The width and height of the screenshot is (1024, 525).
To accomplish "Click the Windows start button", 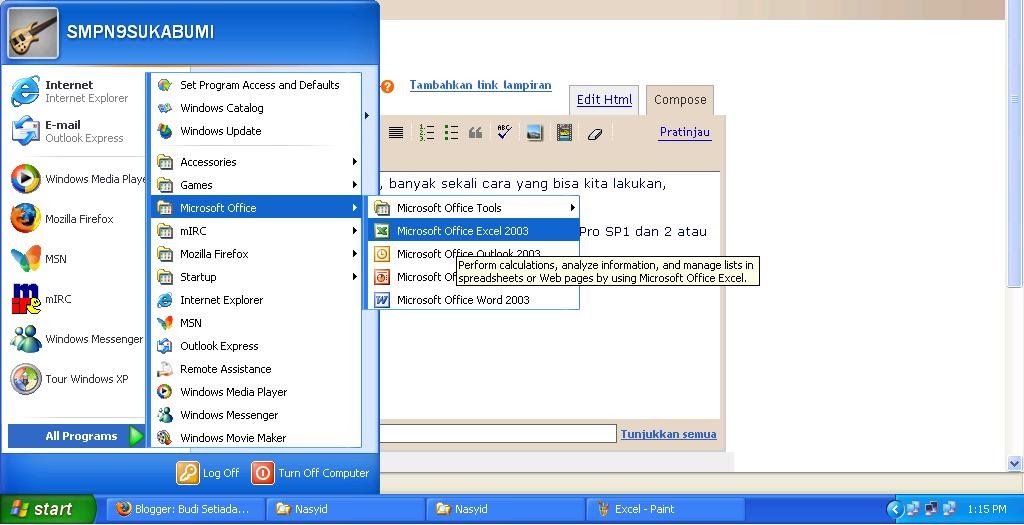I will [48, 509].
